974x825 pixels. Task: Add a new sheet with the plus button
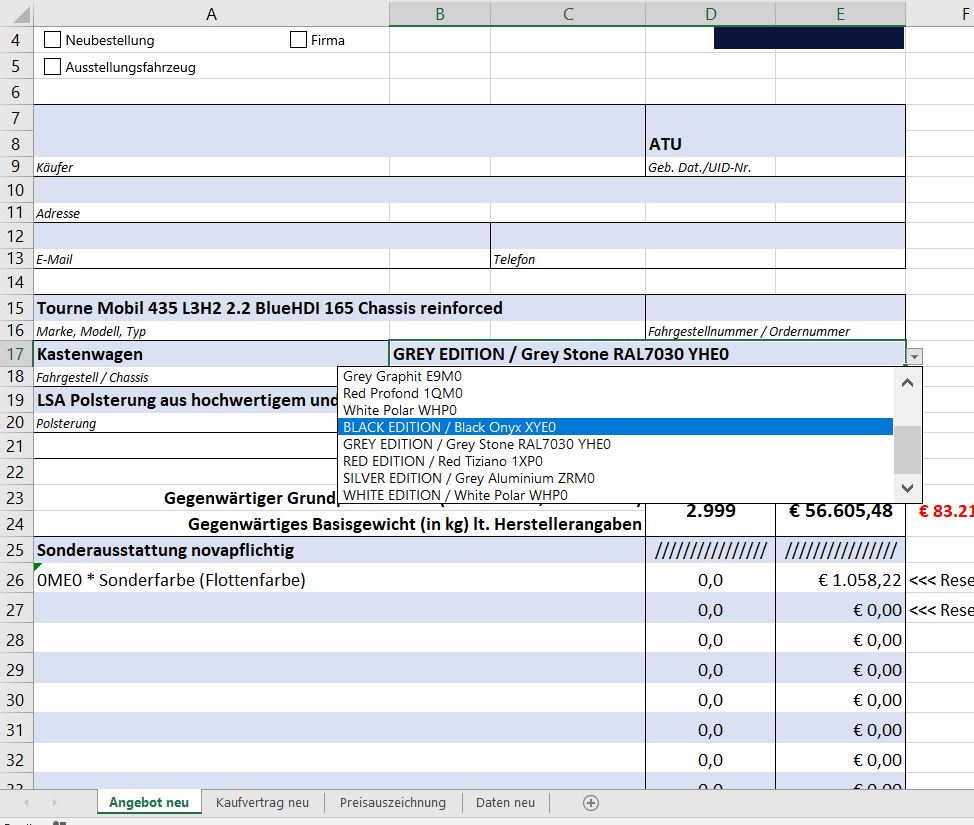pos(591,803)
